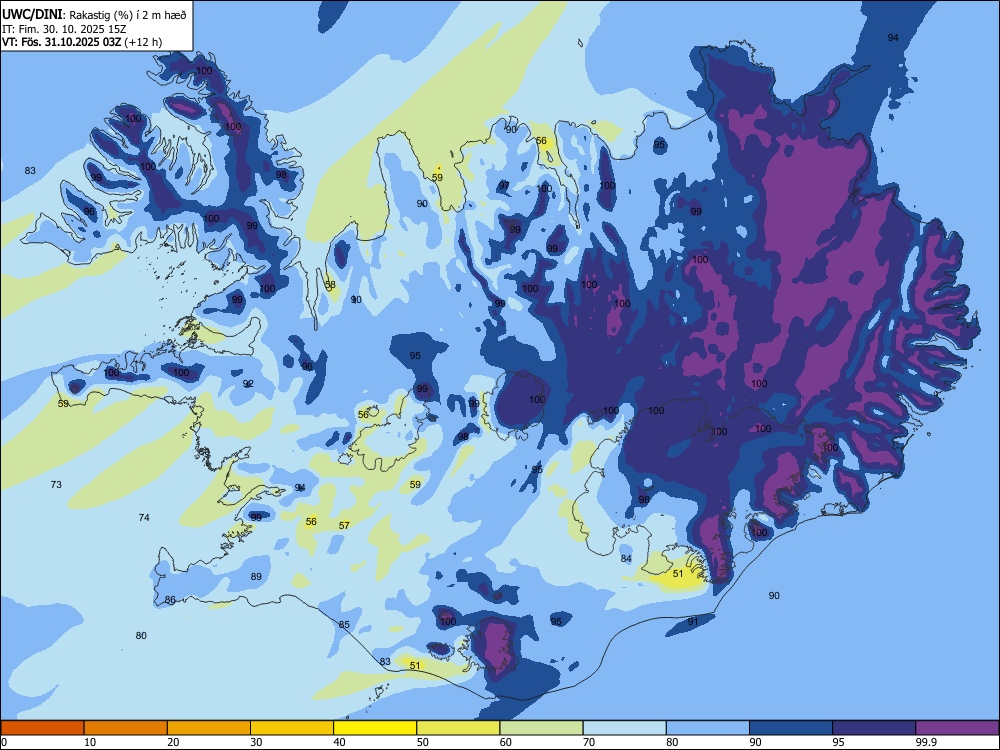Click the '58' humidity value on the map

pos(330,284)
